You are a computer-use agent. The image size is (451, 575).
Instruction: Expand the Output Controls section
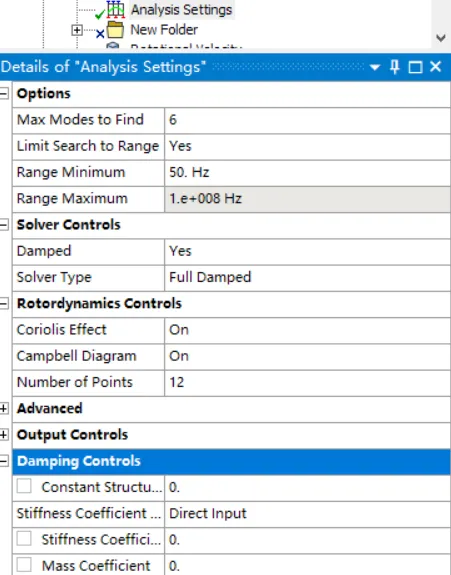coord(4,435)
